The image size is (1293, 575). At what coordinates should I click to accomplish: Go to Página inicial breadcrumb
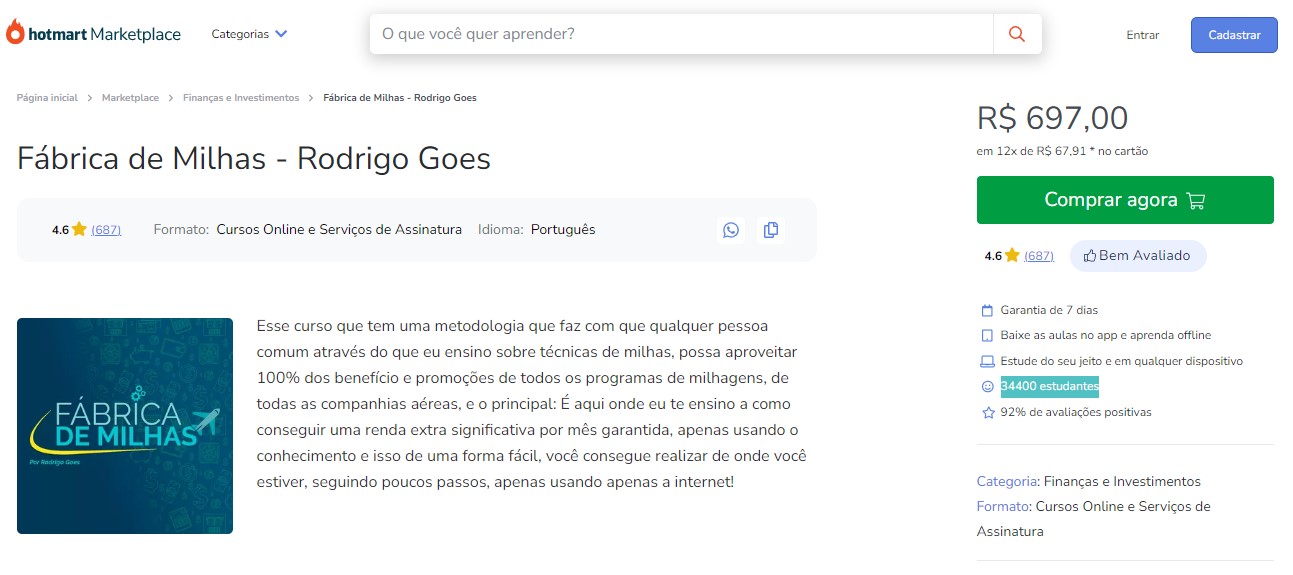click(x=47, y=98)
